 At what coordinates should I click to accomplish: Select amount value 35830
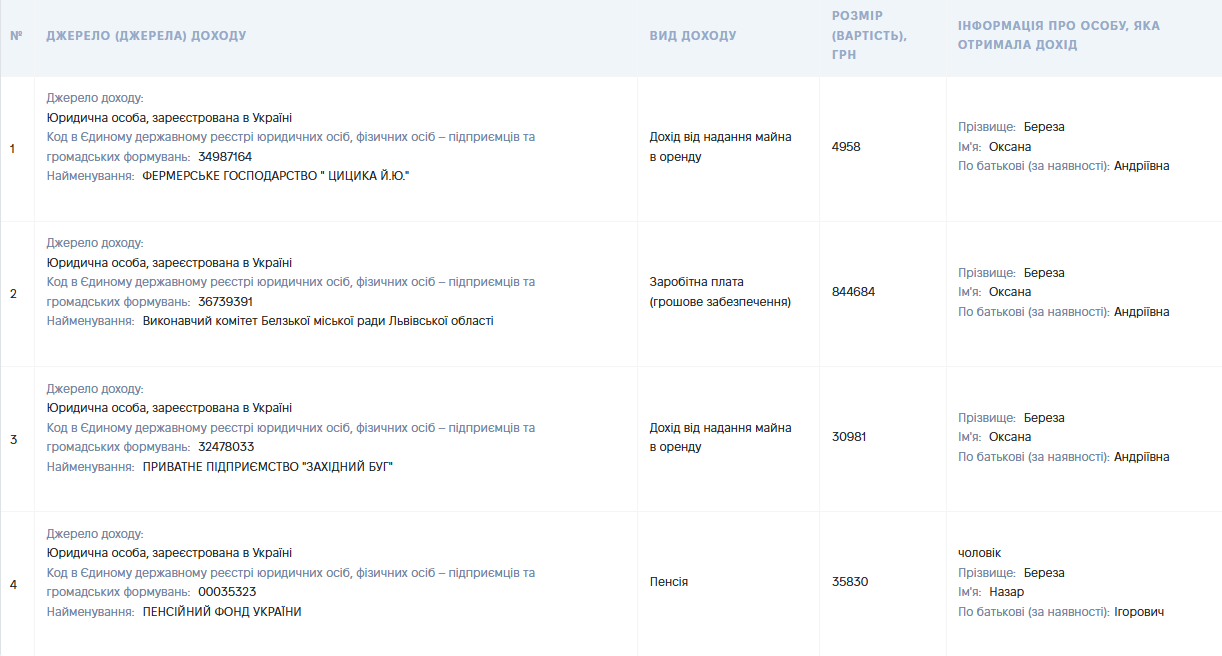[850, 582]
